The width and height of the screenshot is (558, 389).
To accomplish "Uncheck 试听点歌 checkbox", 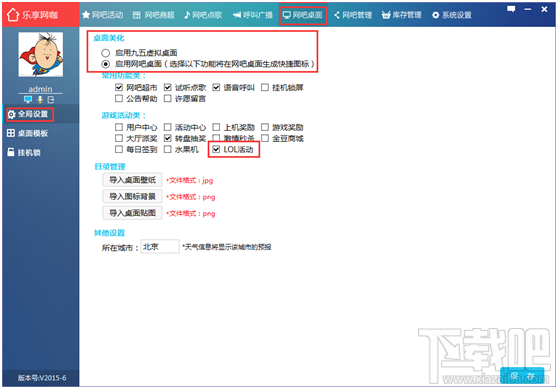I will pyautogui.click(x=168, y=87).
